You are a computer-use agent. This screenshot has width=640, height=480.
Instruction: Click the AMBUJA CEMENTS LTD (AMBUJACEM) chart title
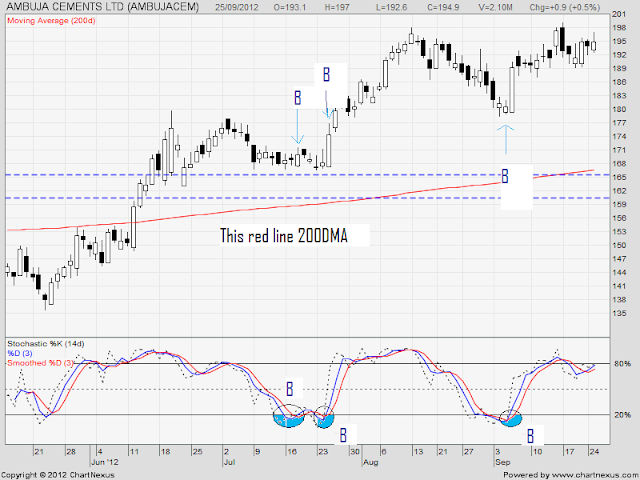[102, 7]
